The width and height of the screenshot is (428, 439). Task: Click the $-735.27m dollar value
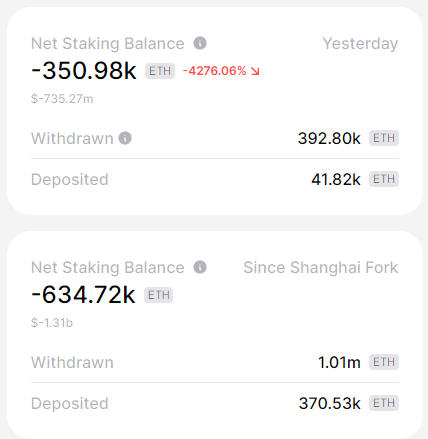coord(62,99)
